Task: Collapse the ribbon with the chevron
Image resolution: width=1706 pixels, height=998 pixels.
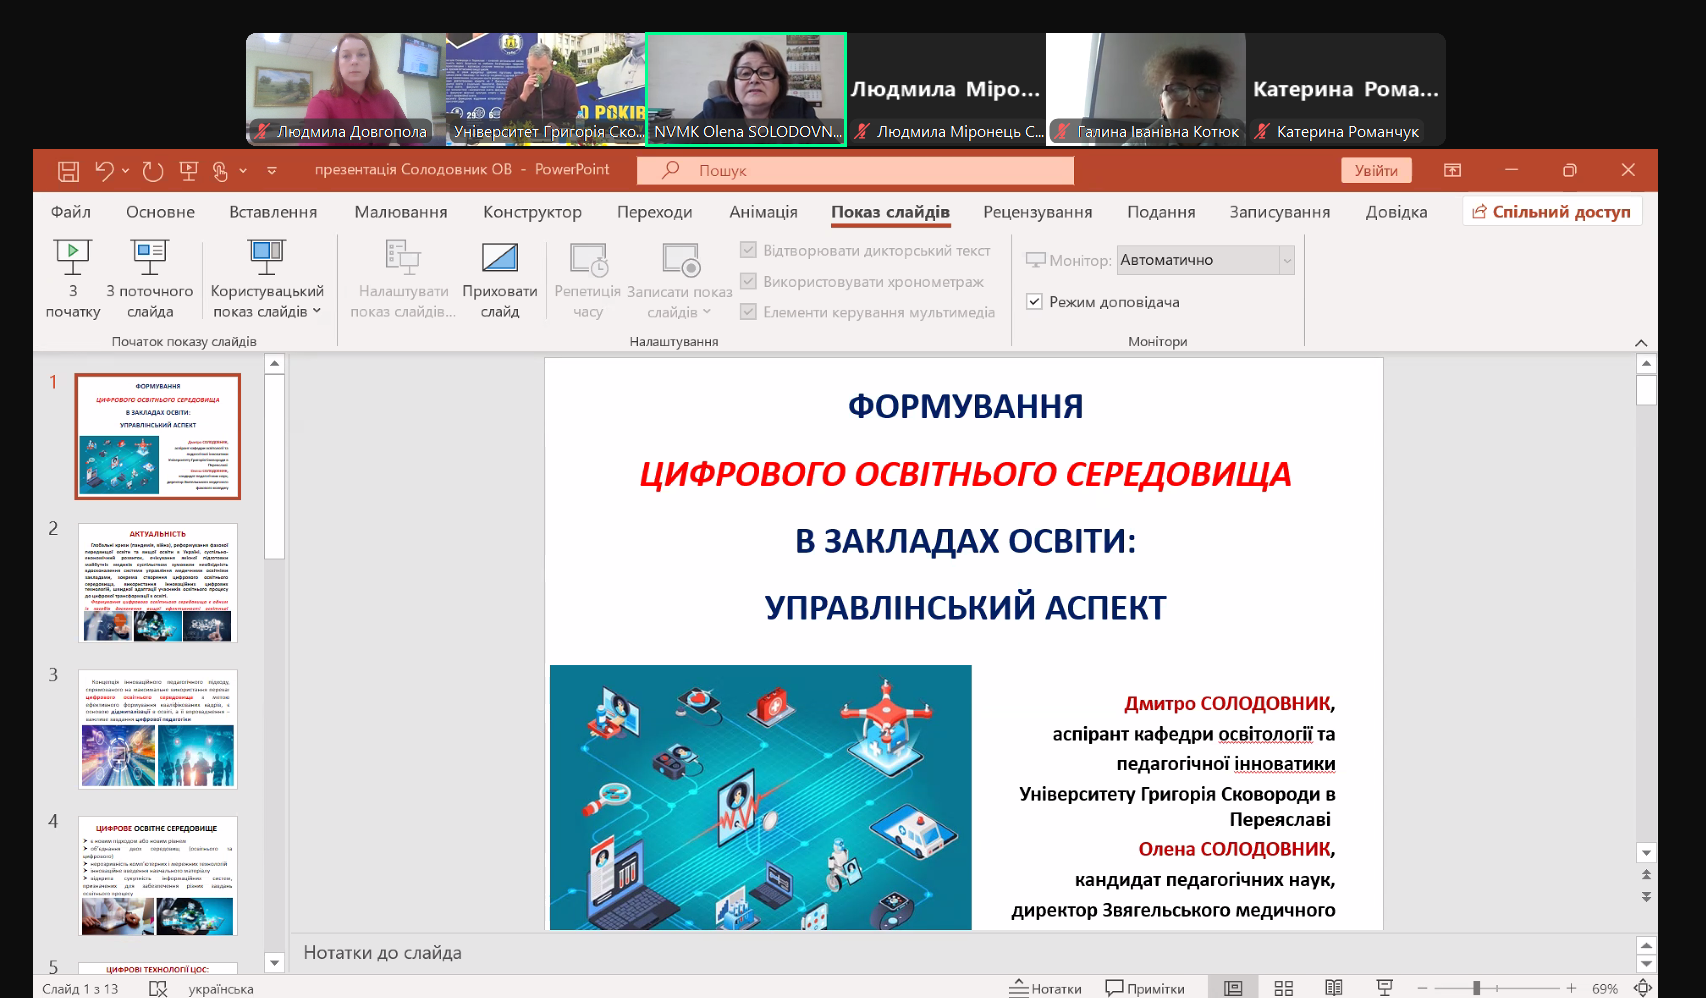Action: tap(1641, 342)
